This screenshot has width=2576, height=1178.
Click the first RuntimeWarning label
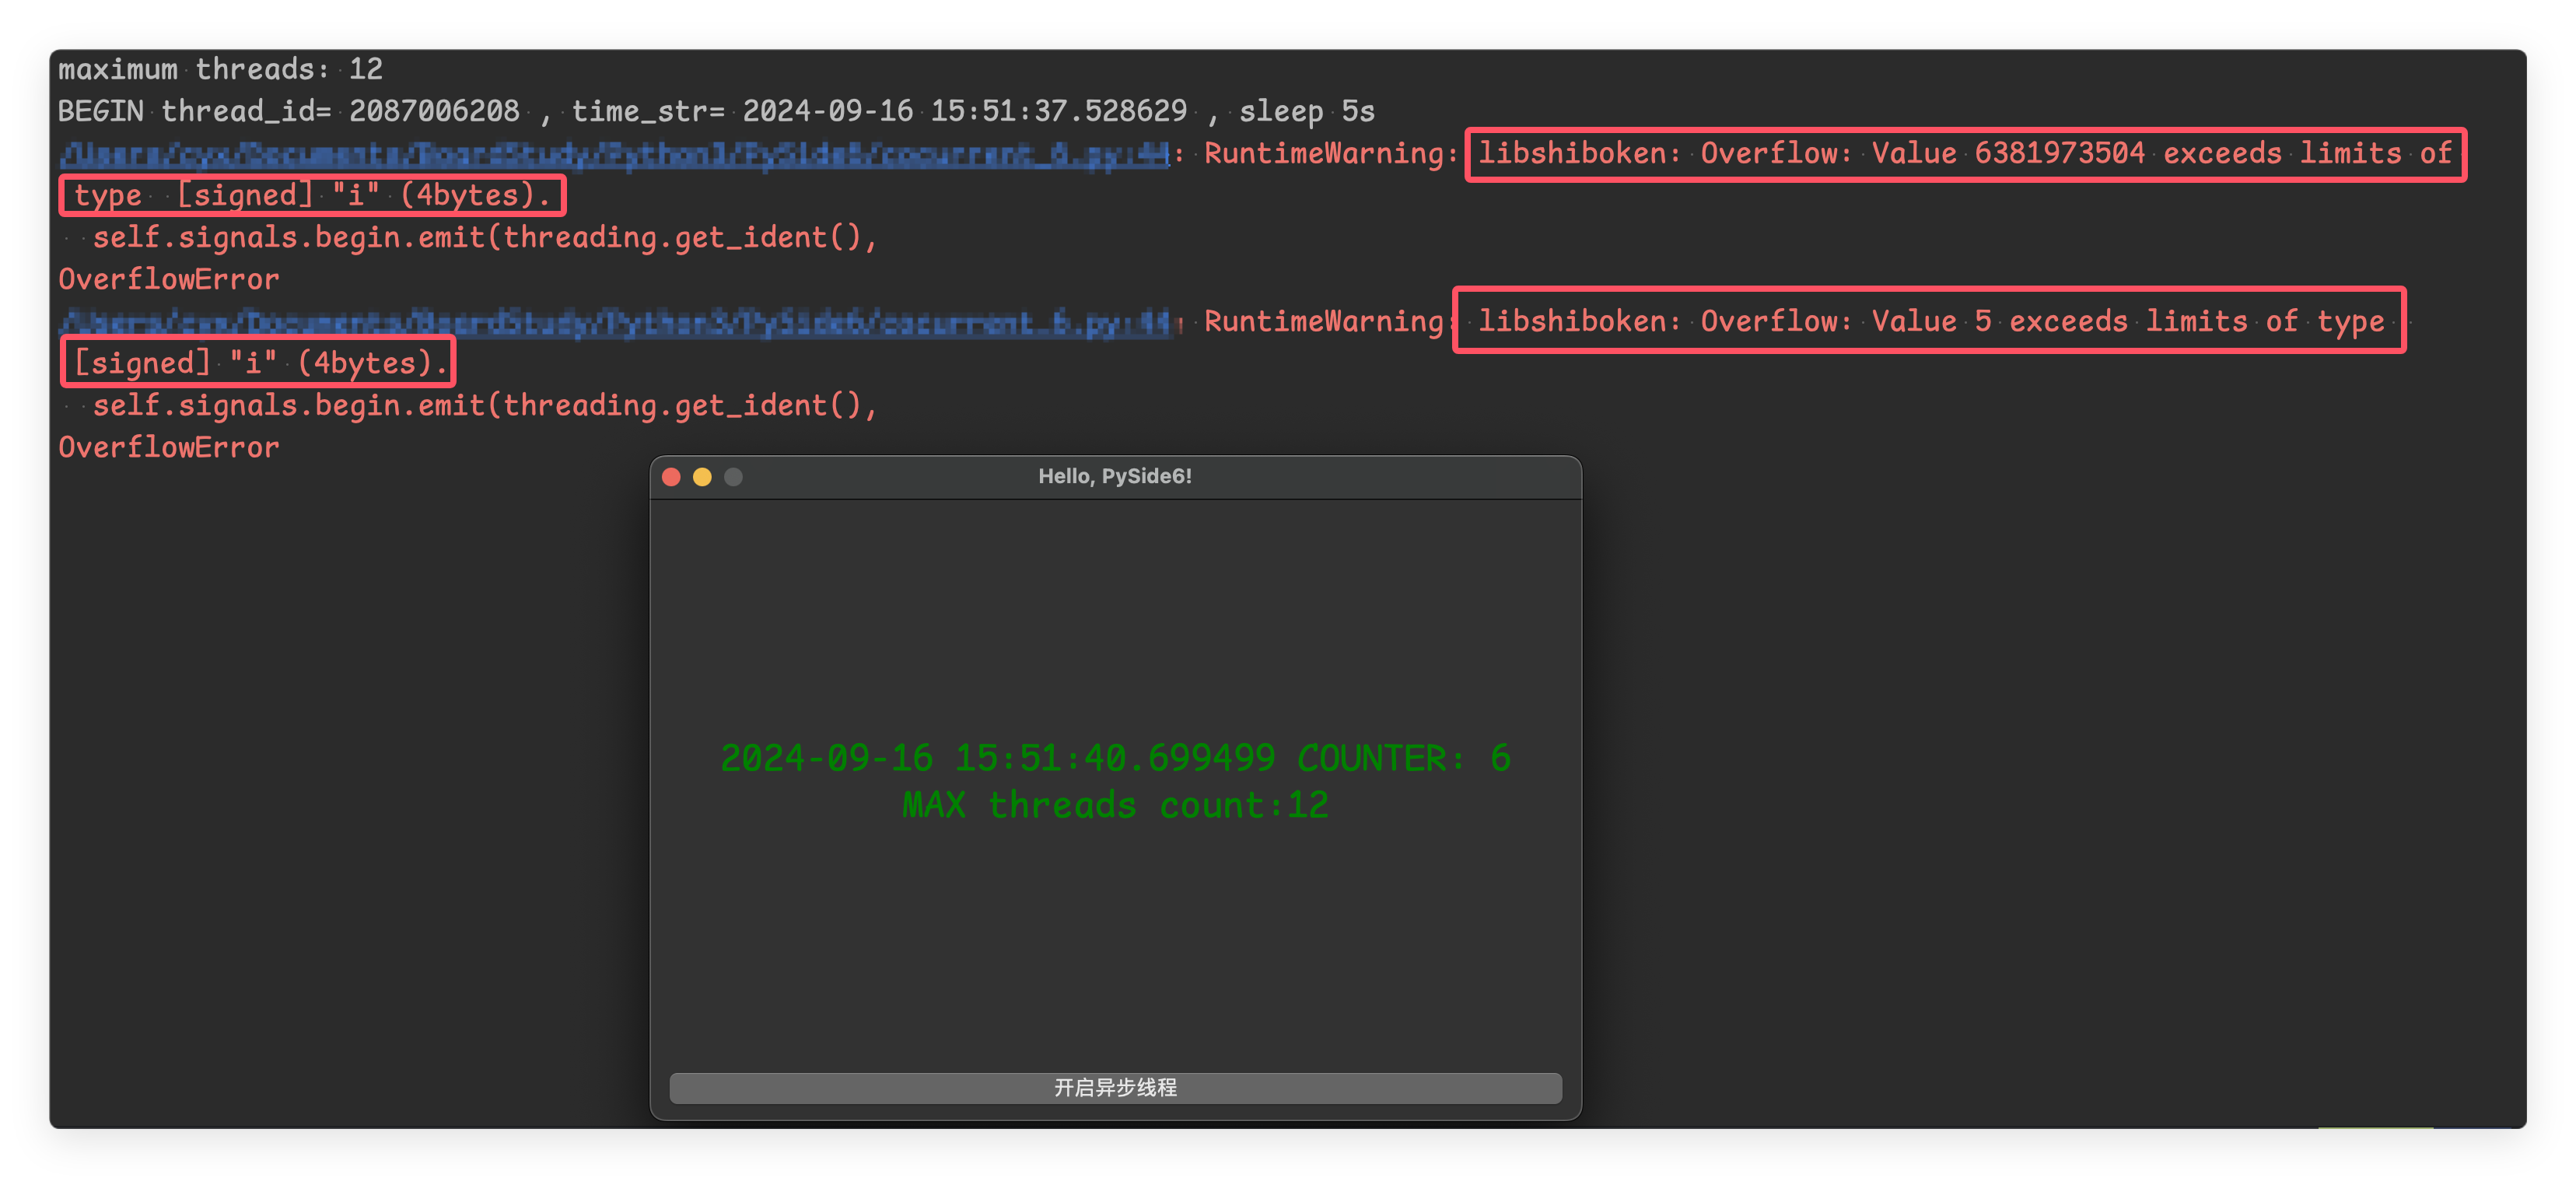(1330, 154)
